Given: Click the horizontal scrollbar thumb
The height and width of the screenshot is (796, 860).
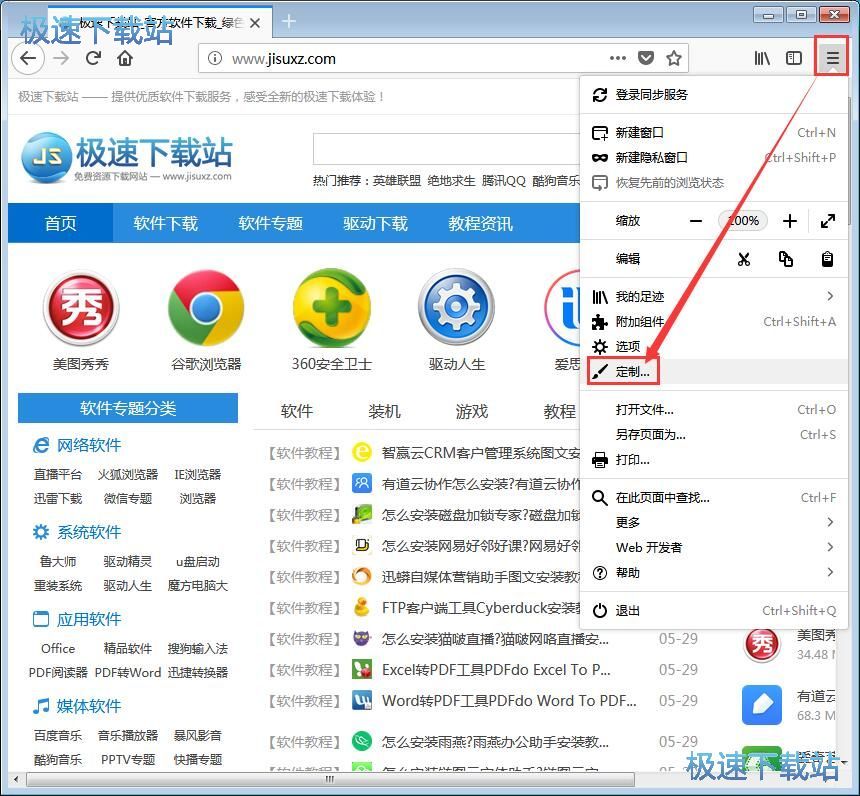Looking at the screenshot, I should click(x=330, y=779).
